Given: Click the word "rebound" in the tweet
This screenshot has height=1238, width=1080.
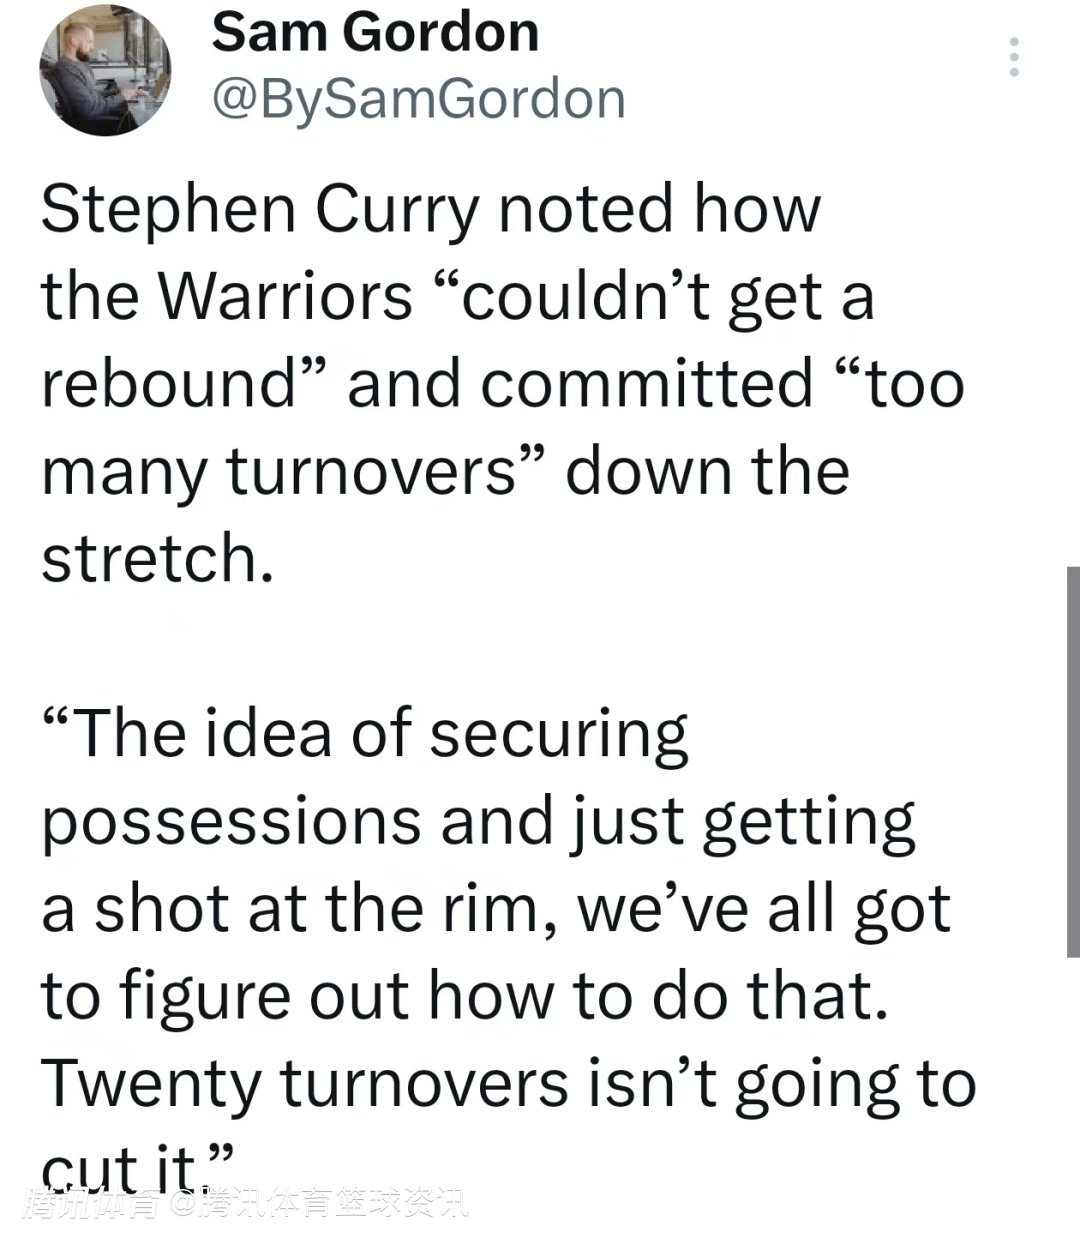Looking at the screenshot, I should (170, 384).
